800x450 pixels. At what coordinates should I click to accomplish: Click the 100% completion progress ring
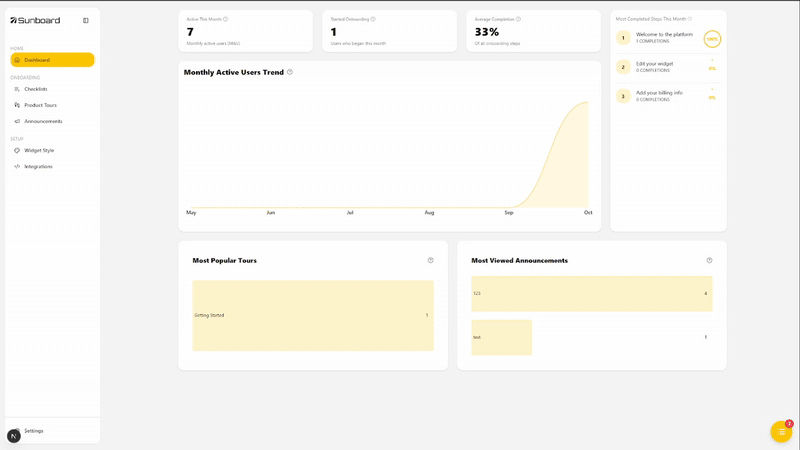click(x=712, y=39)
